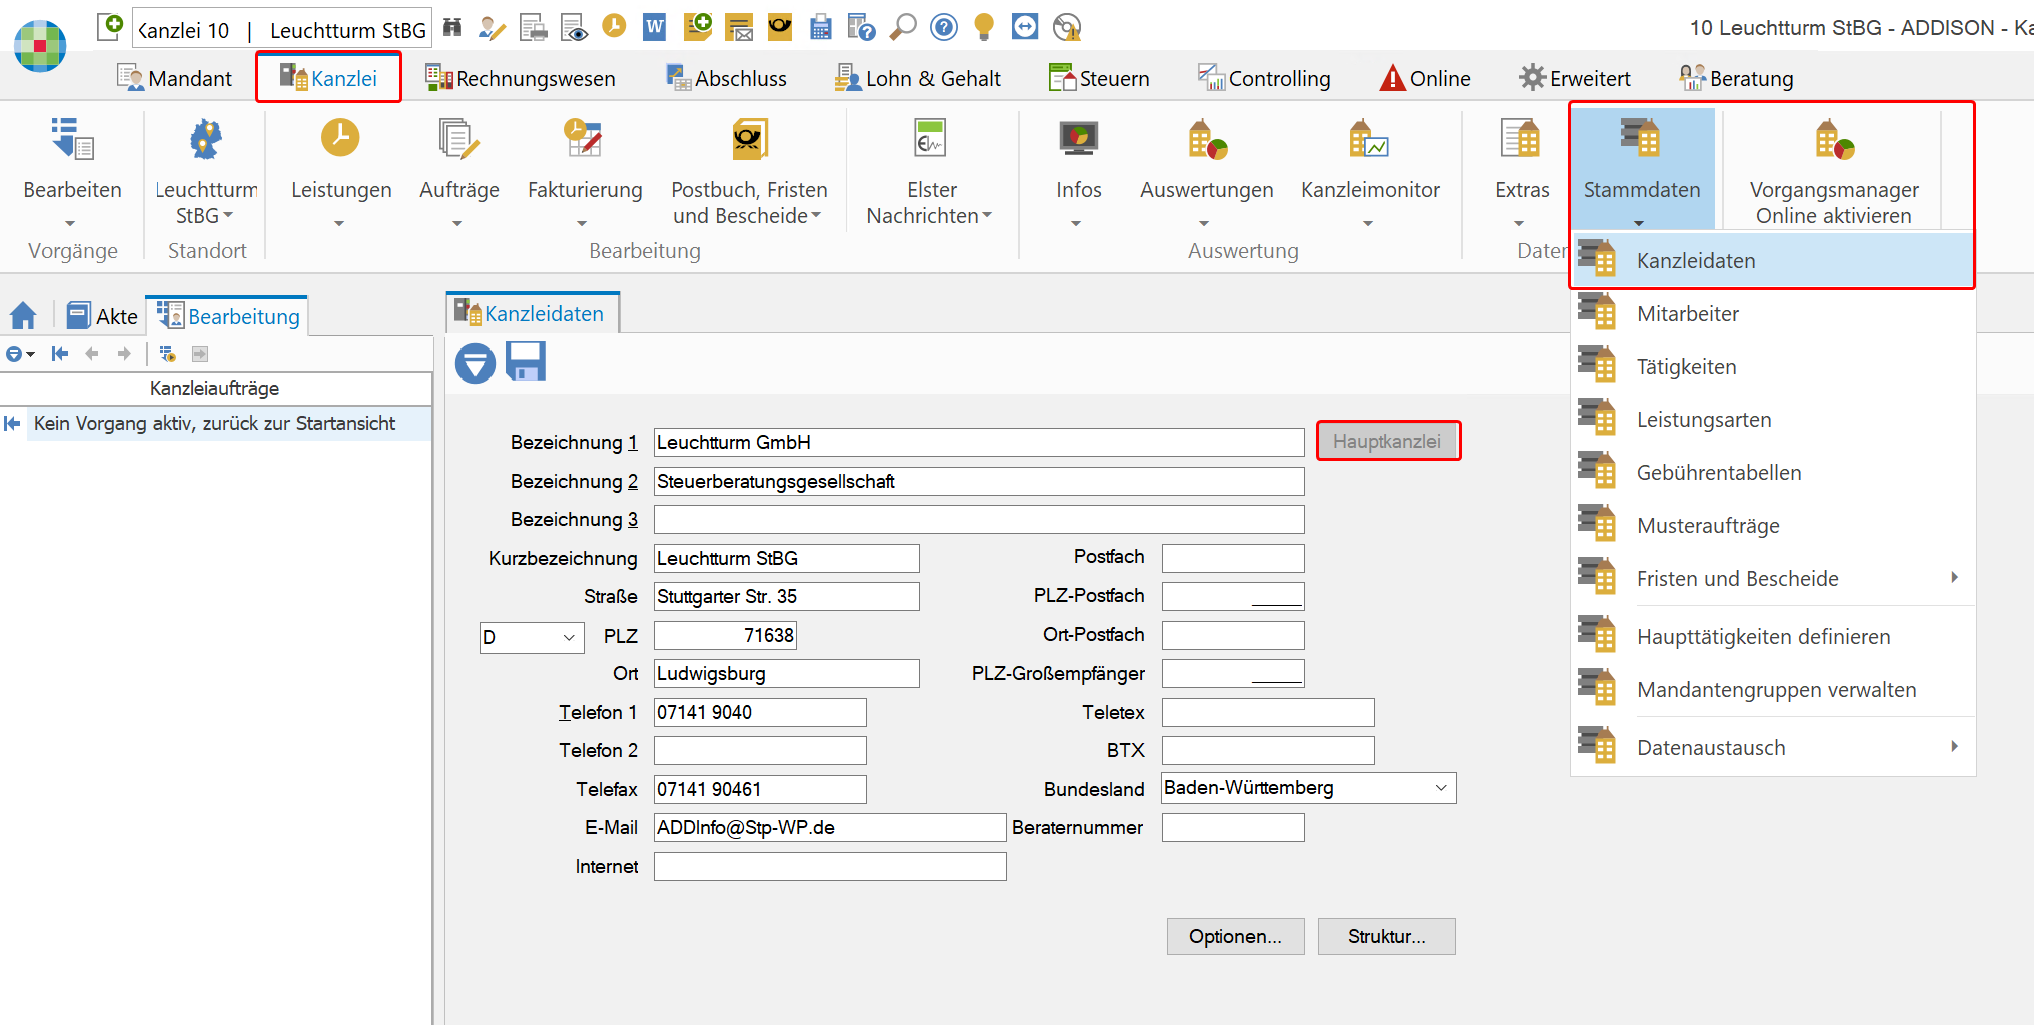Click the light bulb tip icon

984,27
